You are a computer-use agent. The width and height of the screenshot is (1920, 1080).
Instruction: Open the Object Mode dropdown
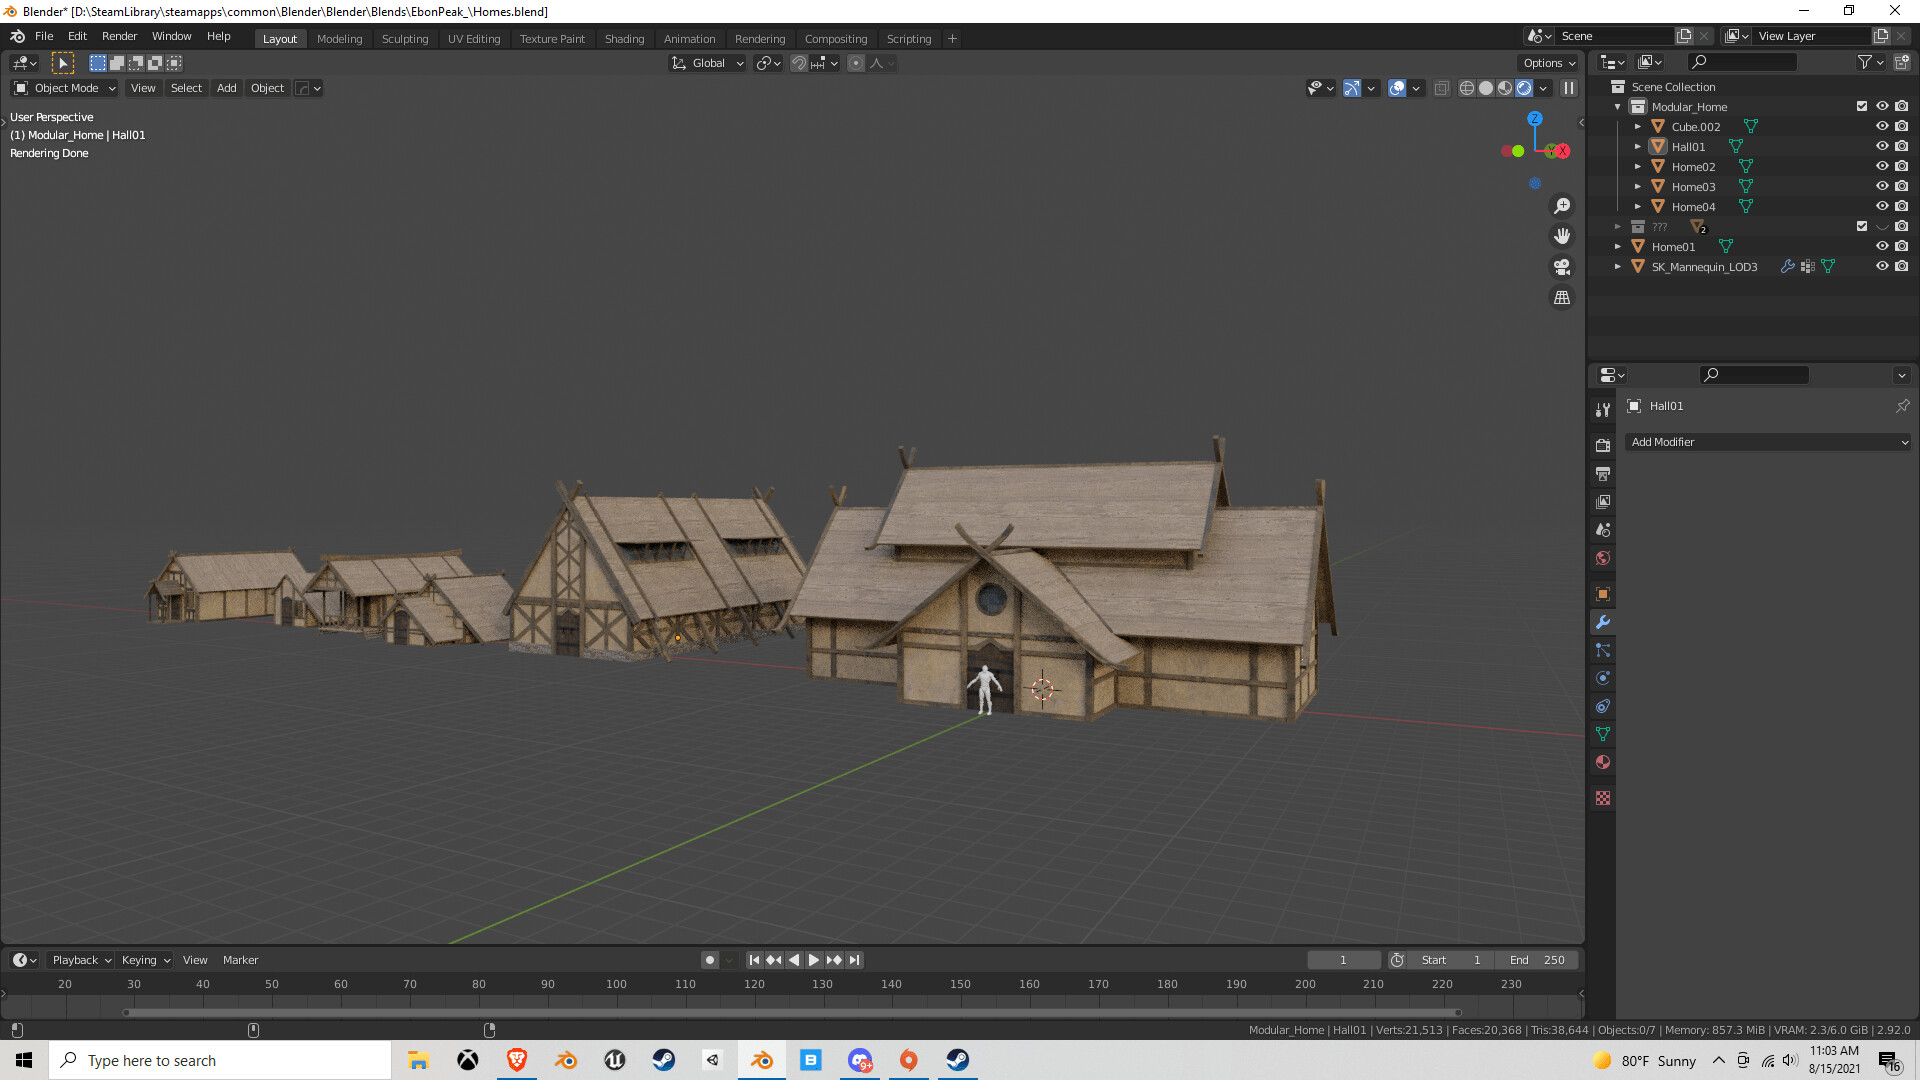[x=65, y=88]
